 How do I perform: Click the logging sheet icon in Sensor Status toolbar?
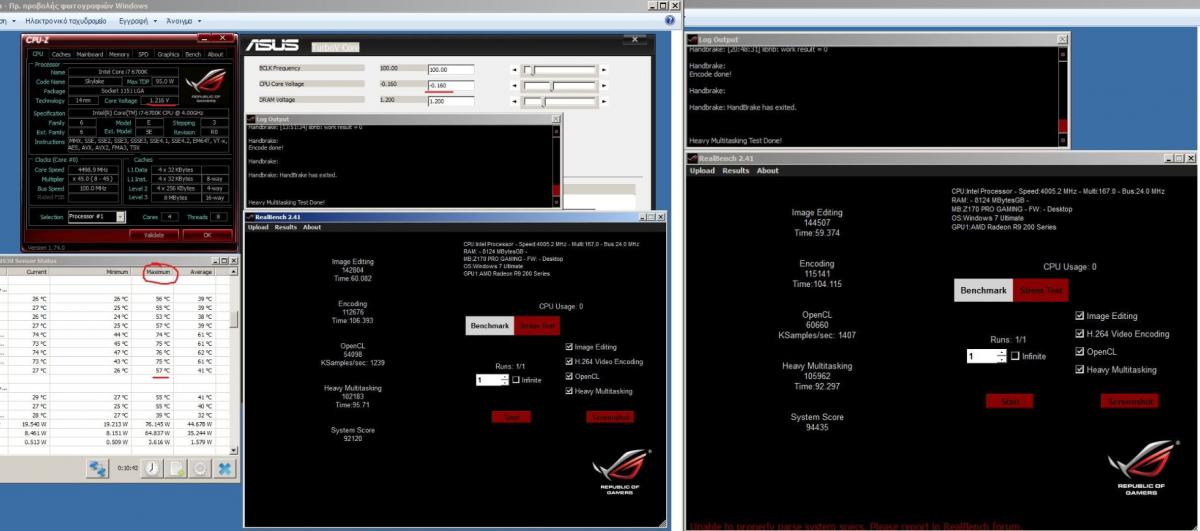[x=175, y=468]
